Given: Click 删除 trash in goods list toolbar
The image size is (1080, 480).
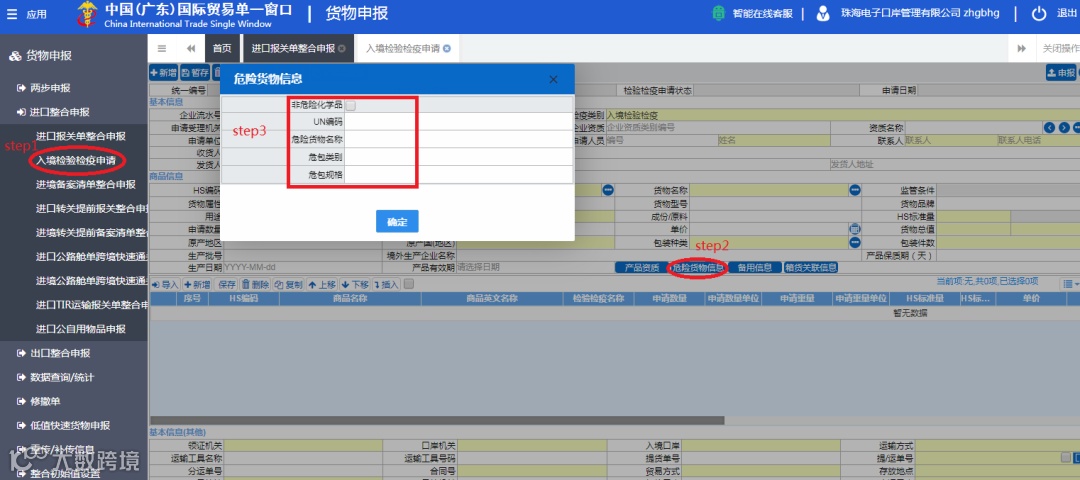Looking at the screenshot, I should click(255, 284).
